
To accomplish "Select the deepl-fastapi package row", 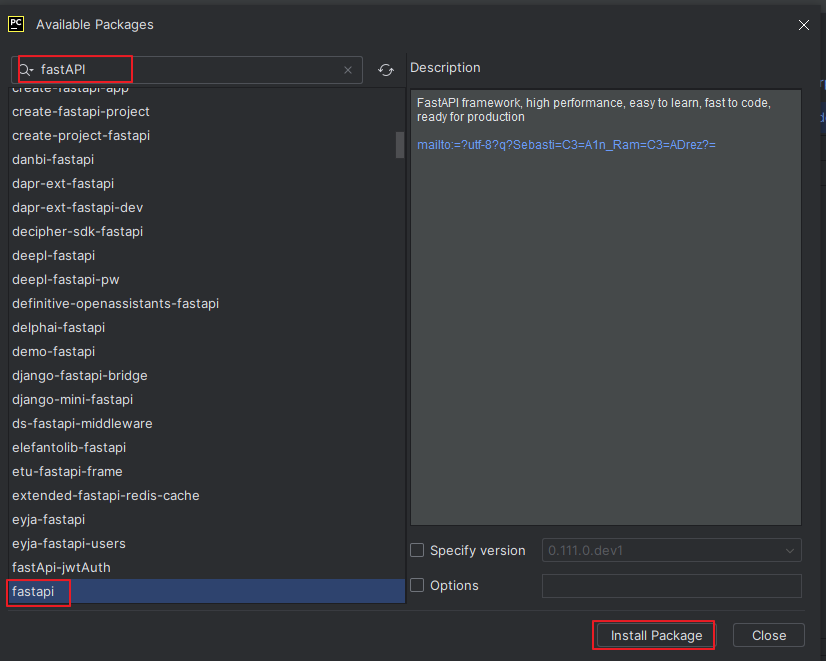I will [x=207, y=255].
